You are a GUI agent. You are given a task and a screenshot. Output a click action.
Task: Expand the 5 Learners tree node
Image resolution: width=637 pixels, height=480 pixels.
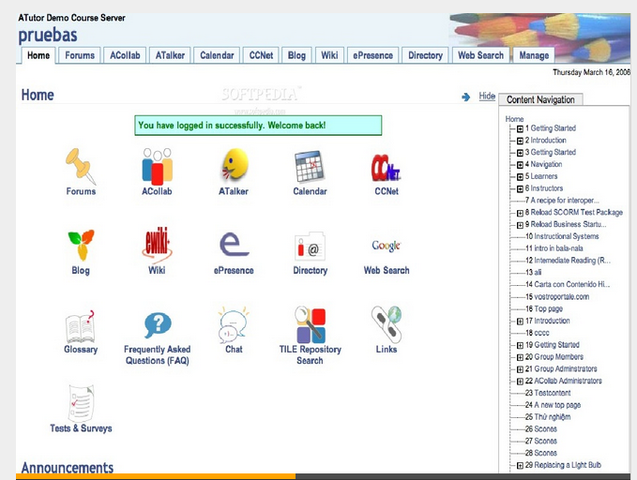point(520,177)
